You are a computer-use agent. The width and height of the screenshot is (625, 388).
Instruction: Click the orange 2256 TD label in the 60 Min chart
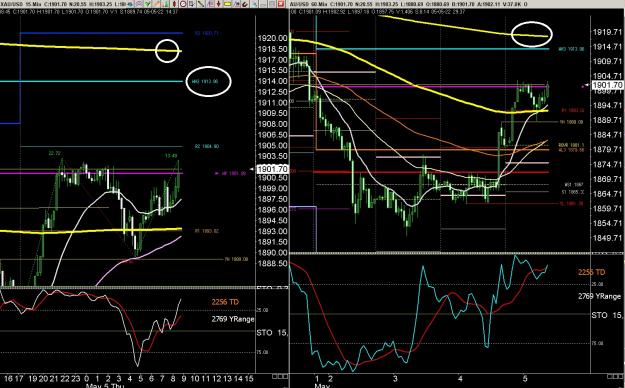pyautogui.click(x=592, y=272)
